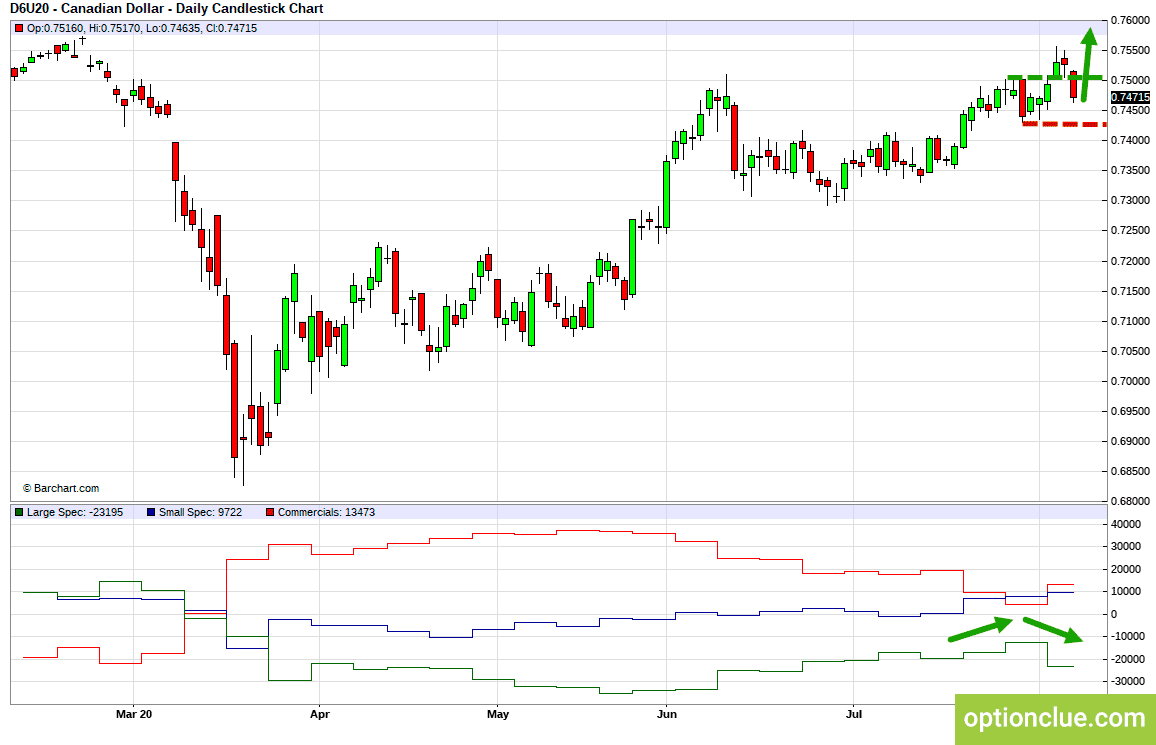This screenshot has width=1156, height=745.
Task: Click the 20000 COT axis label
Action: [1125, 570]
